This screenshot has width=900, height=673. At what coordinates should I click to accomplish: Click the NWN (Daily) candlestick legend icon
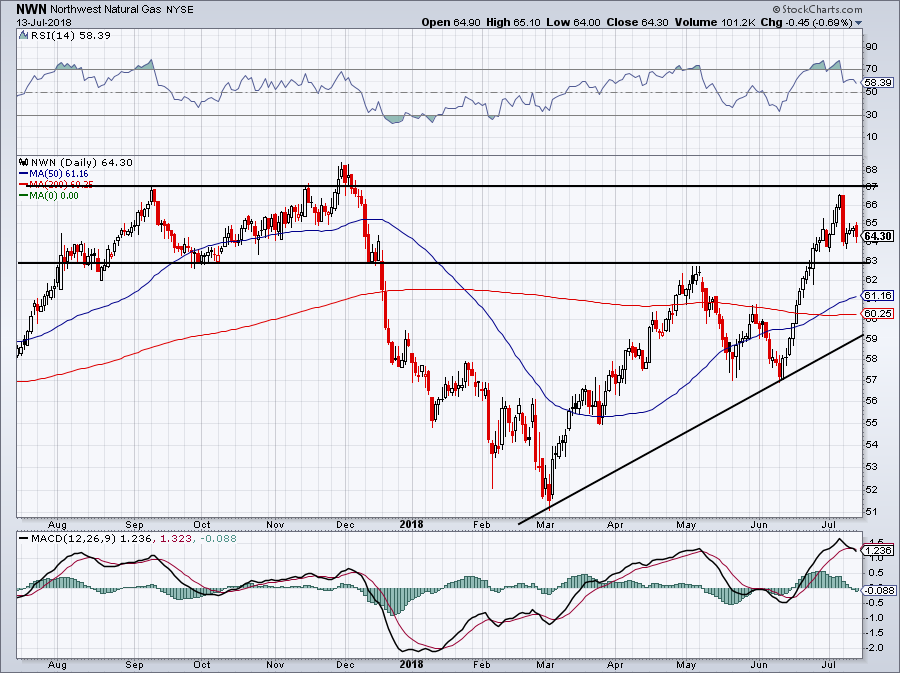tap(24, 162)
